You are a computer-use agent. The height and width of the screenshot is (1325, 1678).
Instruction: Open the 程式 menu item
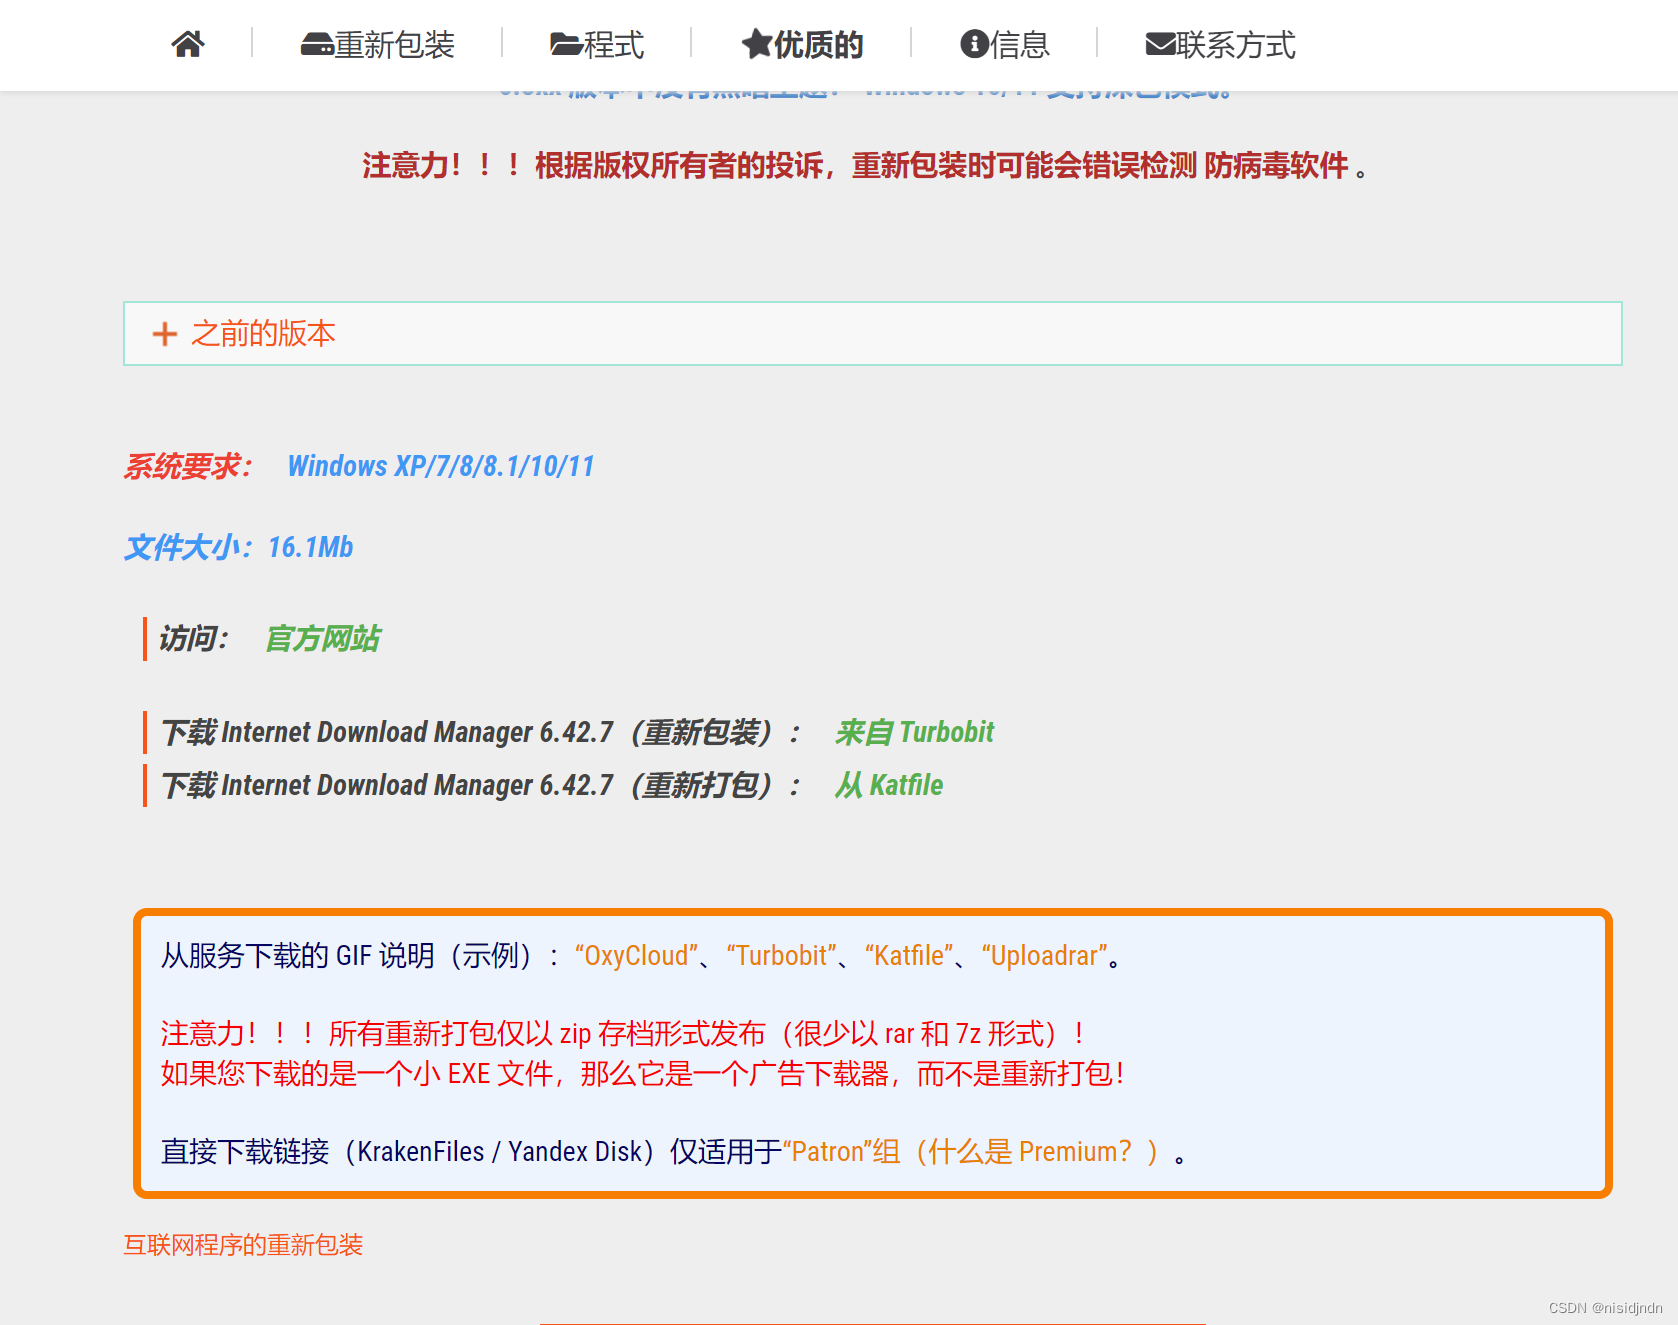[x=597, y=45]
